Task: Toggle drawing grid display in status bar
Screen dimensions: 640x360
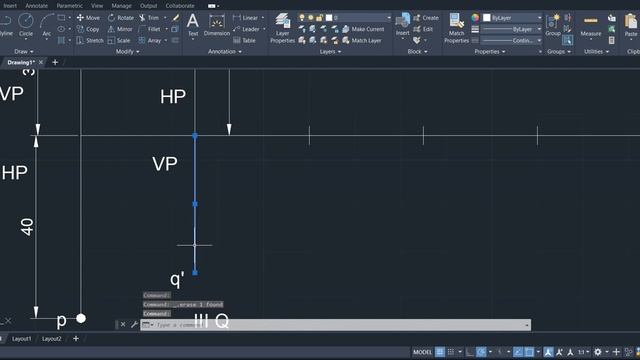Action: 440,351
